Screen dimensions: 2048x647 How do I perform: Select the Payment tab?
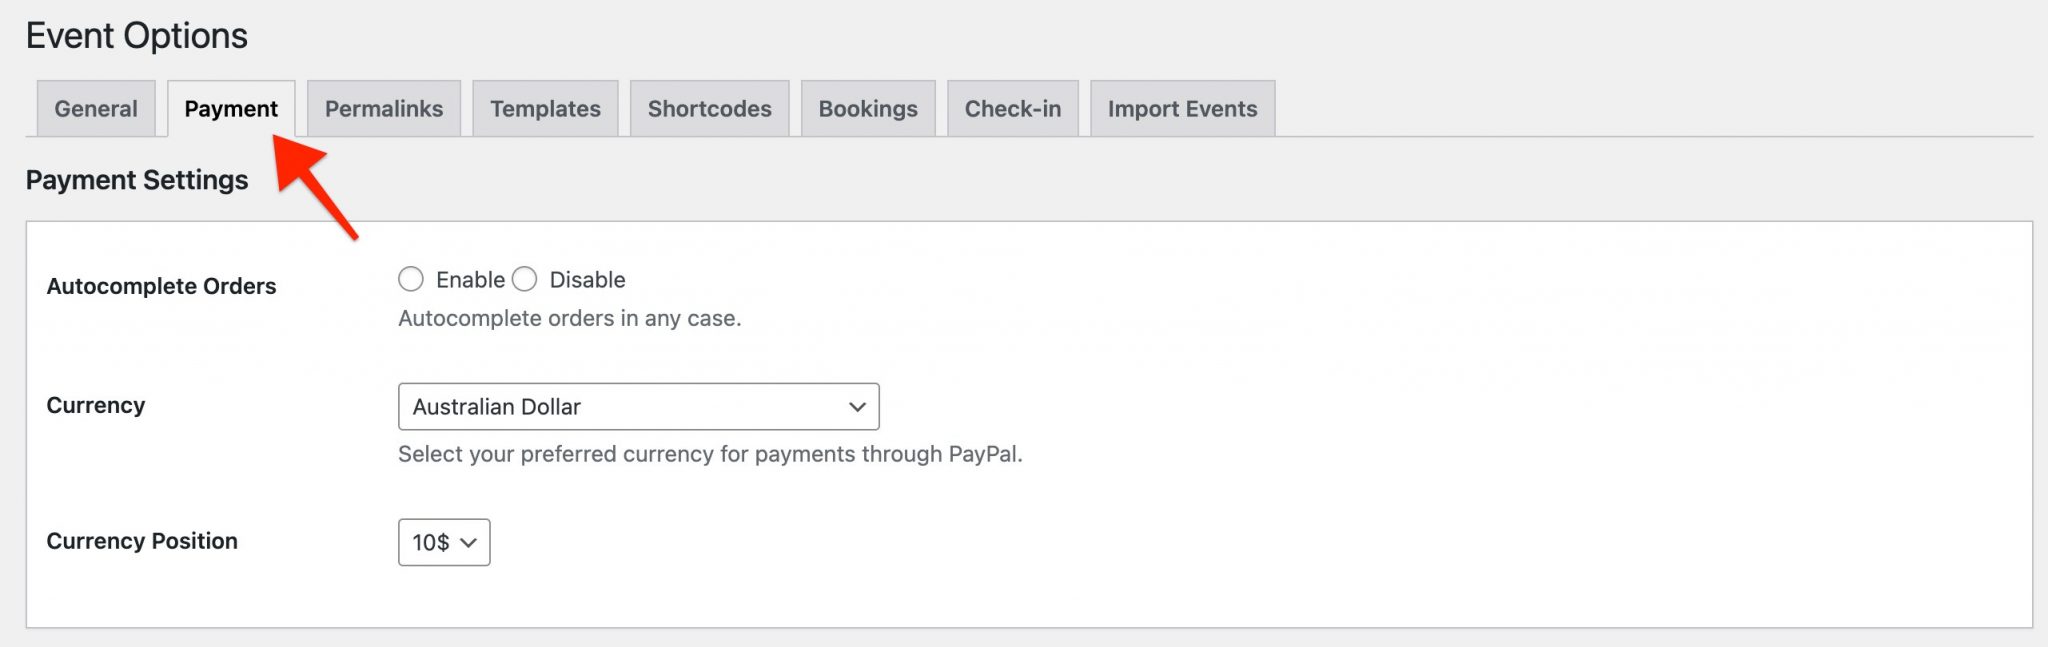pos(231,108)
